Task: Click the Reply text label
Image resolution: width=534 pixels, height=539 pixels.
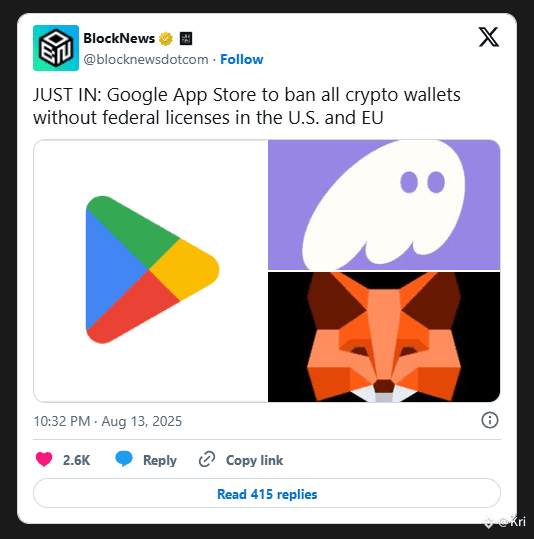Action: [160, 460]
